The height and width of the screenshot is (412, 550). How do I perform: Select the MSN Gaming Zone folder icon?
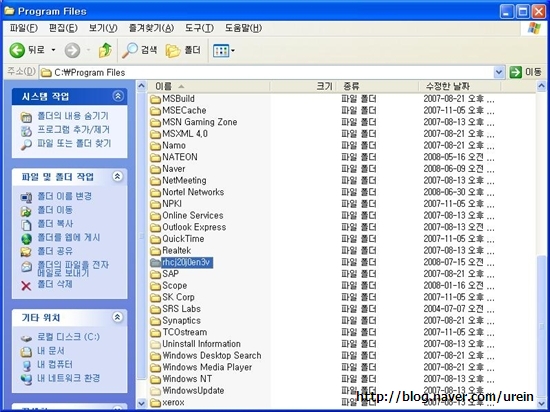coord(155,122)
